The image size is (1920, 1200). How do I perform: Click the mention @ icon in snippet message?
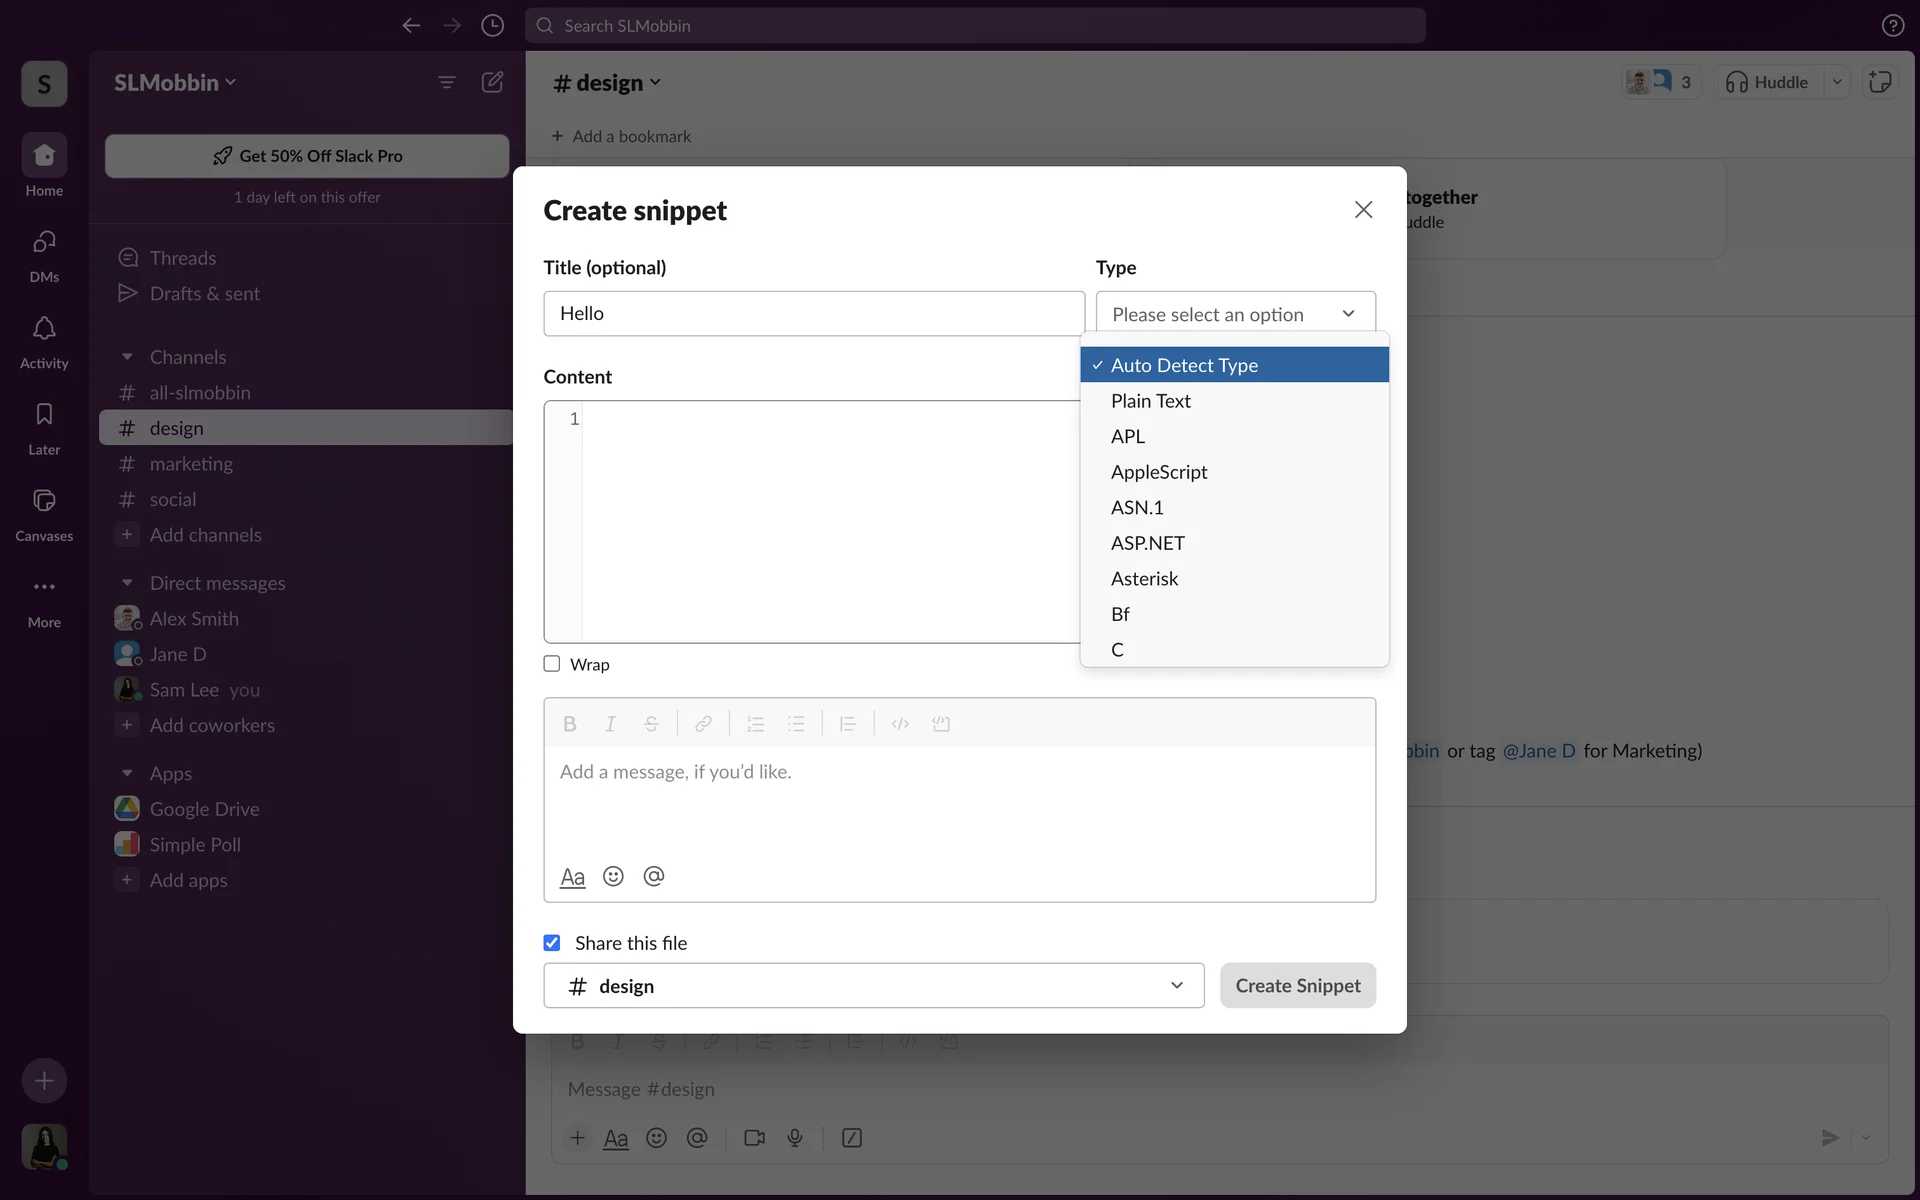click(x=654, y=877)
